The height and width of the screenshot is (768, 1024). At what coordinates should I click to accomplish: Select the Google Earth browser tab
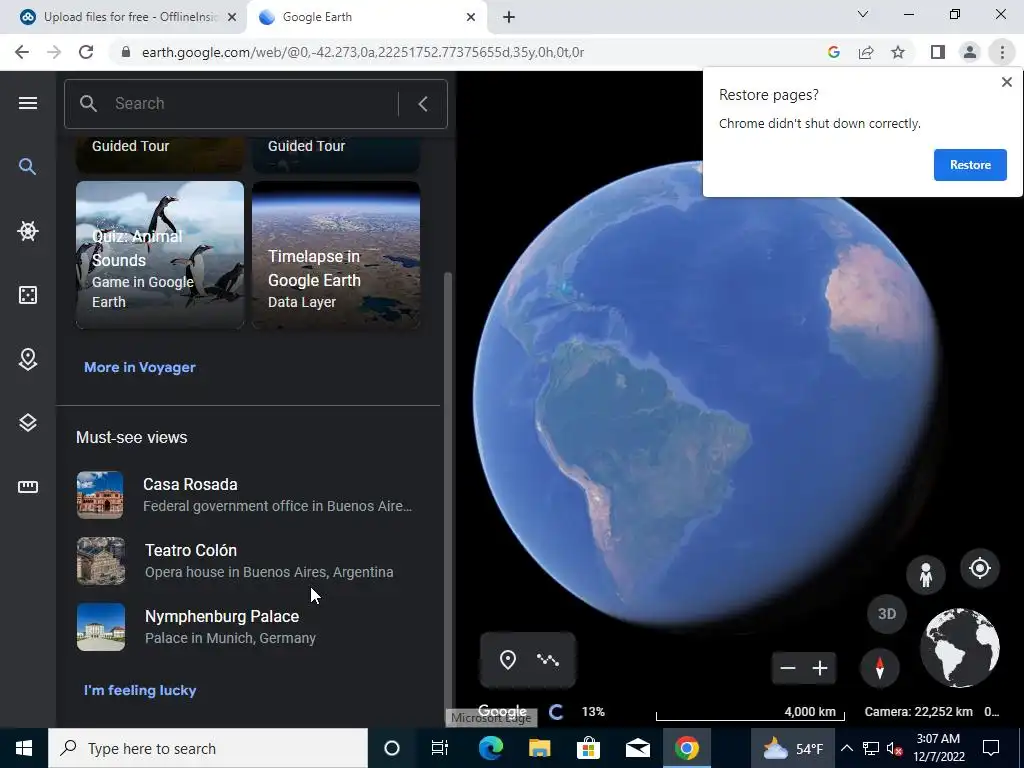click(x=366, y=17)
